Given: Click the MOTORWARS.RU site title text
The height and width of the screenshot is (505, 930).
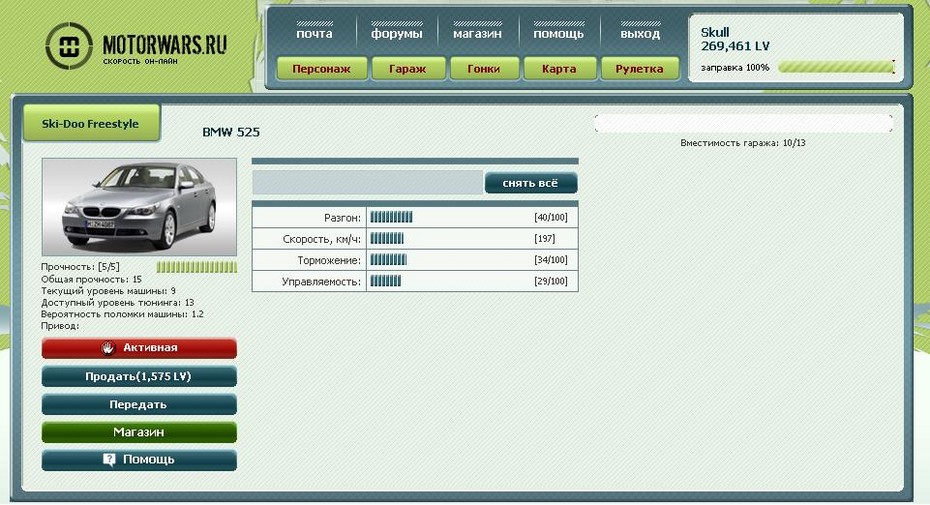Looking at the screenshot, I should pyautogui.click(x=165, y=45).
